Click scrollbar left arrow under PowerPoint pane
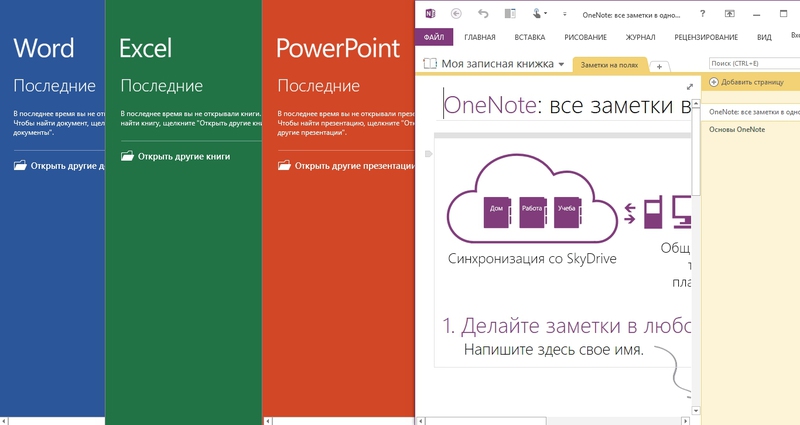 267,421
